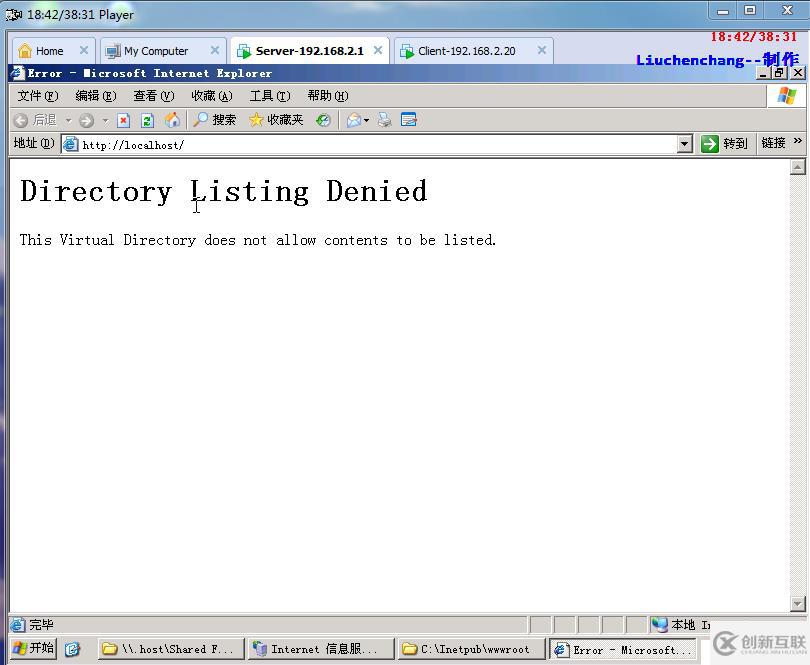Image resolution: width=810 pixels, height=665 pixels.
Task: Select Error - Microsoft... taskbar button
Action: (x=622, y=649)
